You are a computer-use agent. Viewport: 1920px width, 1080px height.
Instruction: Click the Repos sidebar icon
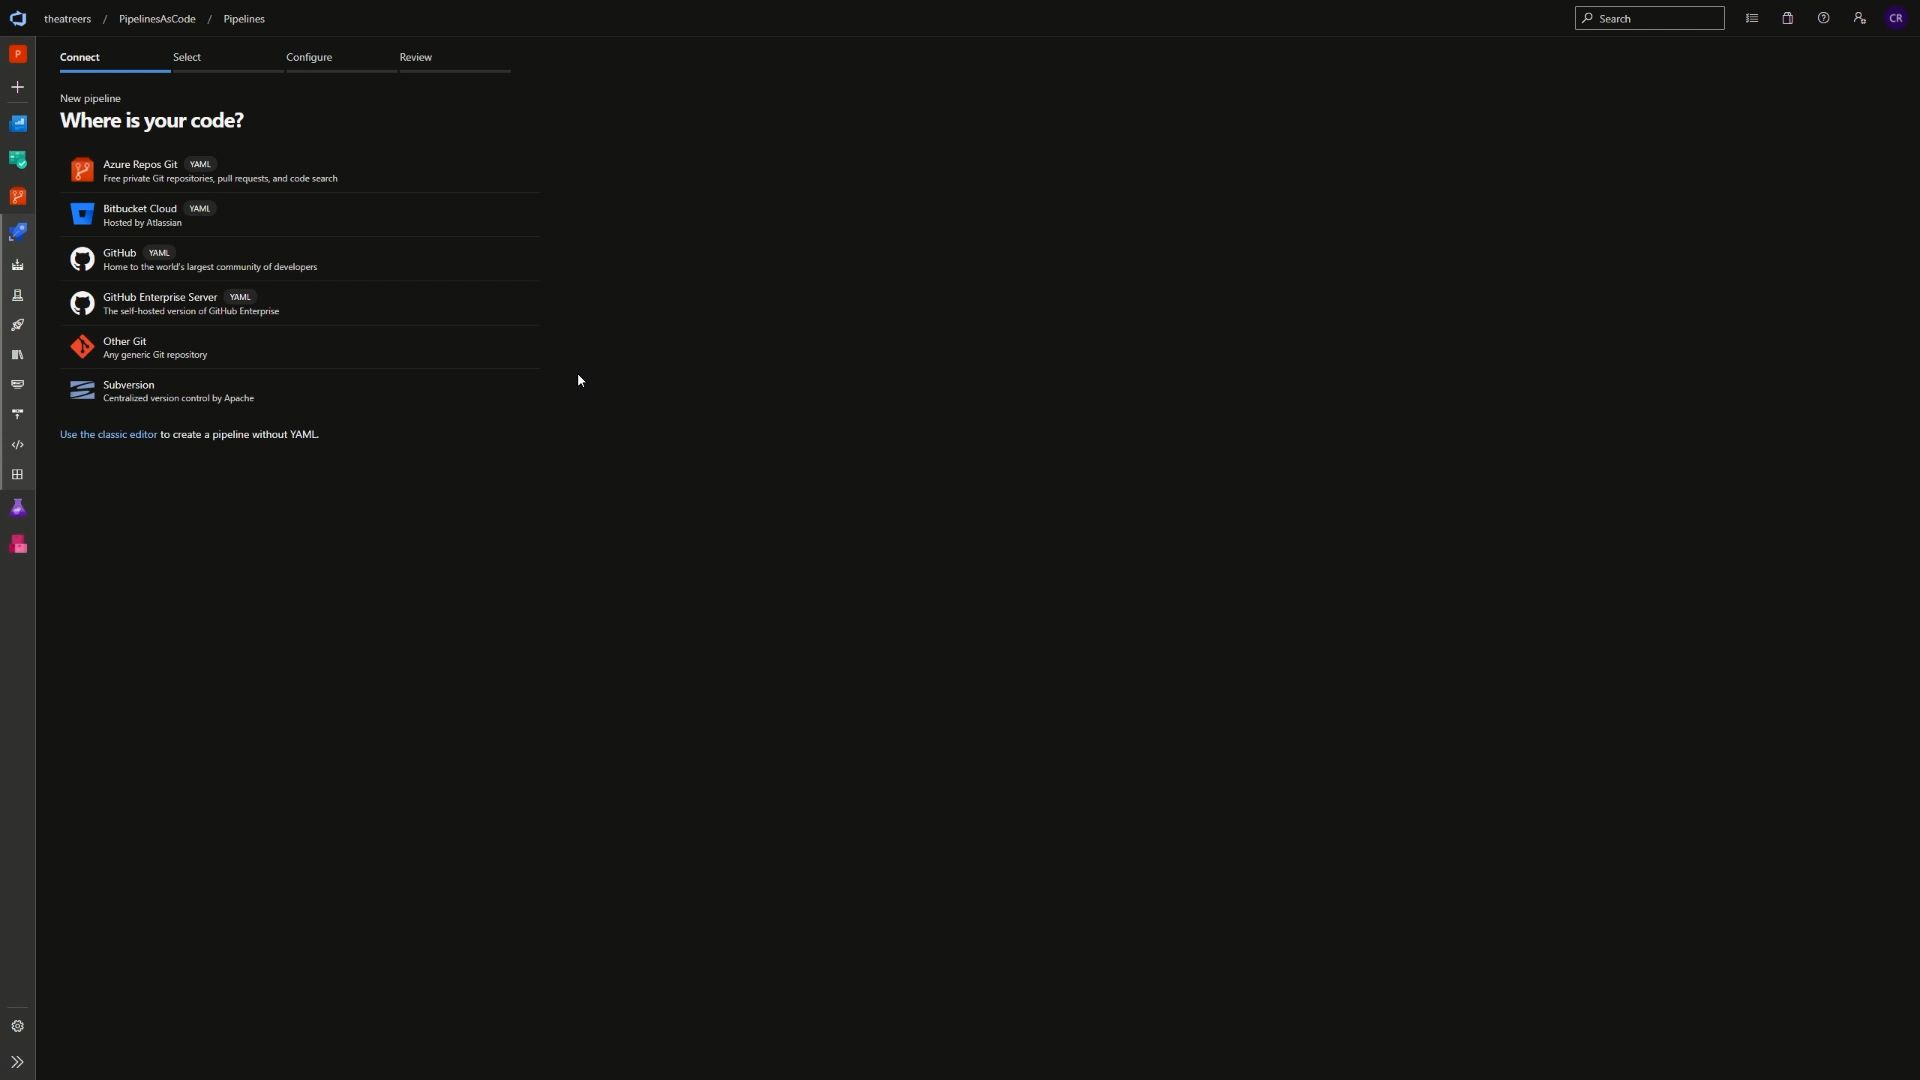click(17, 195)
